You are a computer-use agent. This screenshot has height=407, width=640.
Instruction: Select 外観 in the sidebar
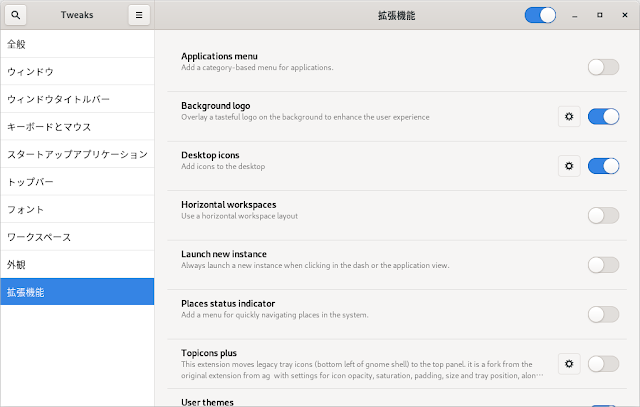point(77,265)
